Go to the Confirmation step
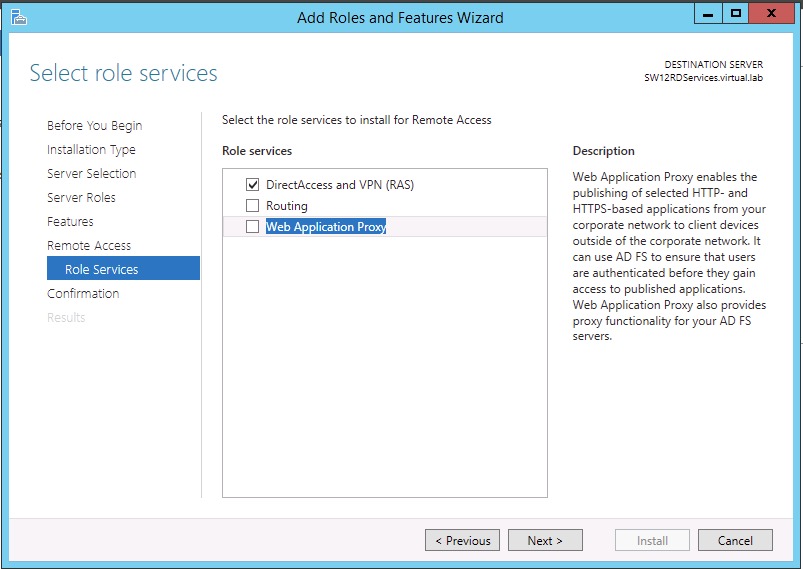Viewport: 803px width, 569px height. [x=83, y=293]
